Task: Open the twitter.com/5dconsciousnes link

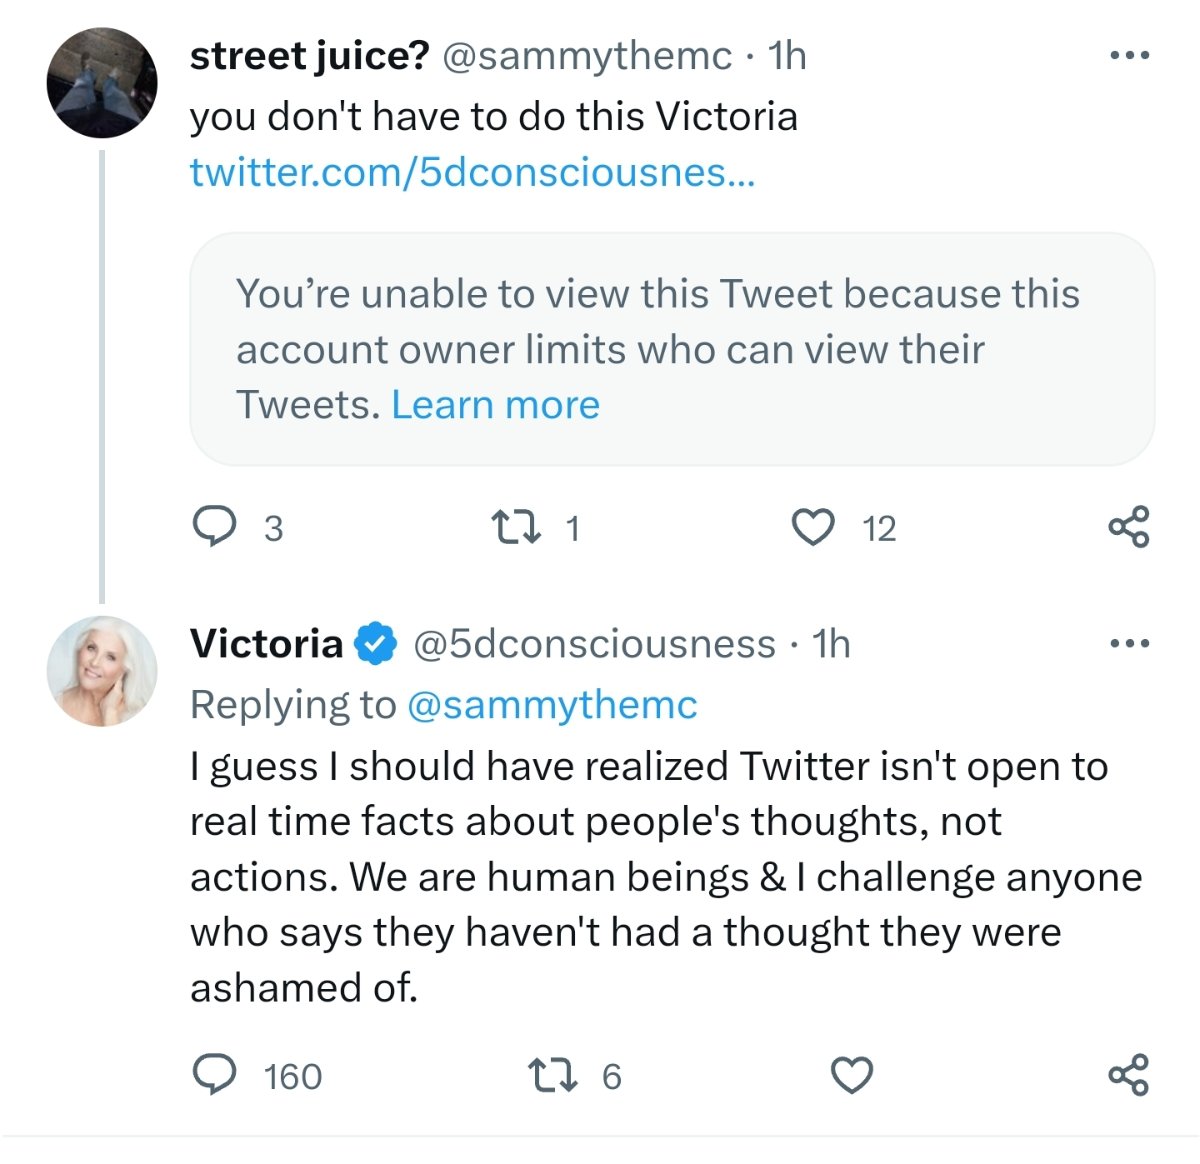Action: point(472,172)
